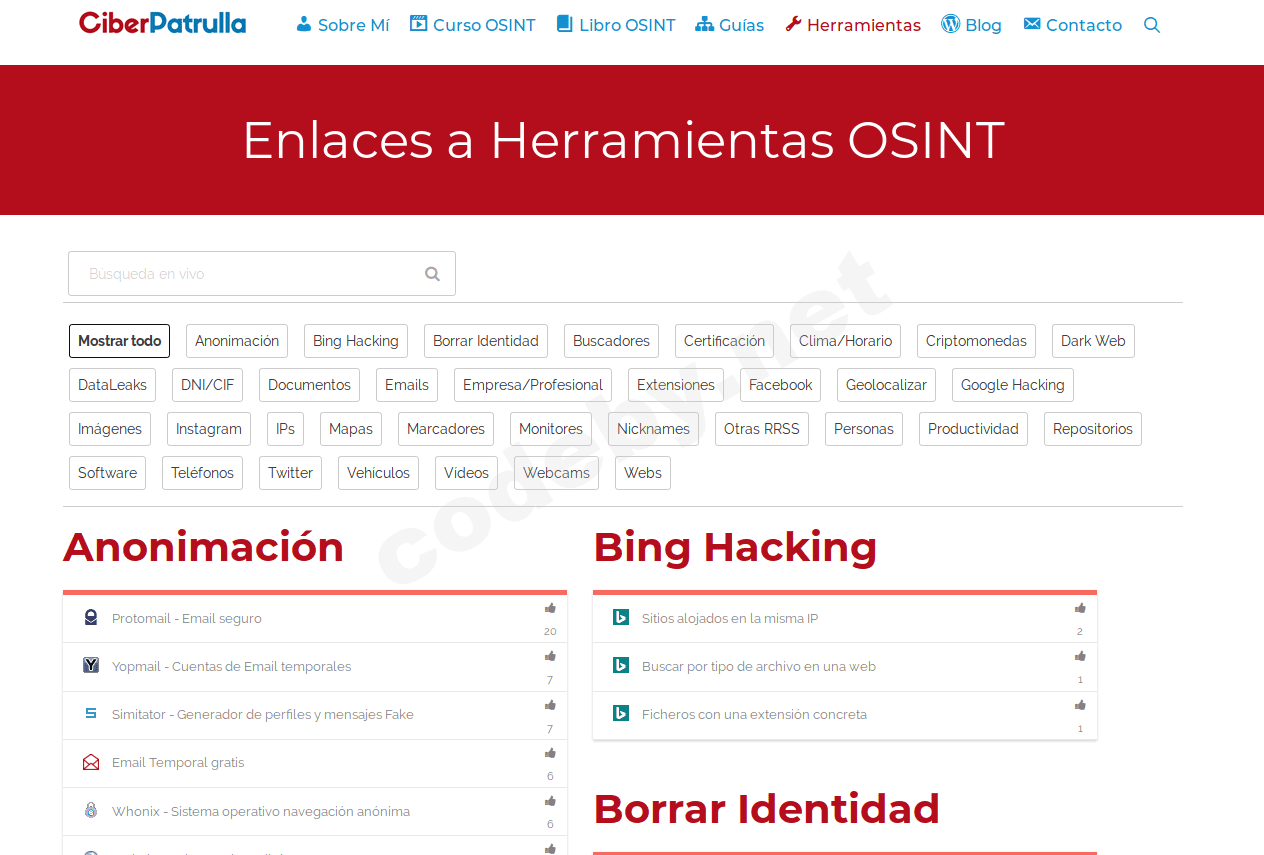Click the Yopmail favicon icon
Screen dimensions: 1264x855
point(91,666)
